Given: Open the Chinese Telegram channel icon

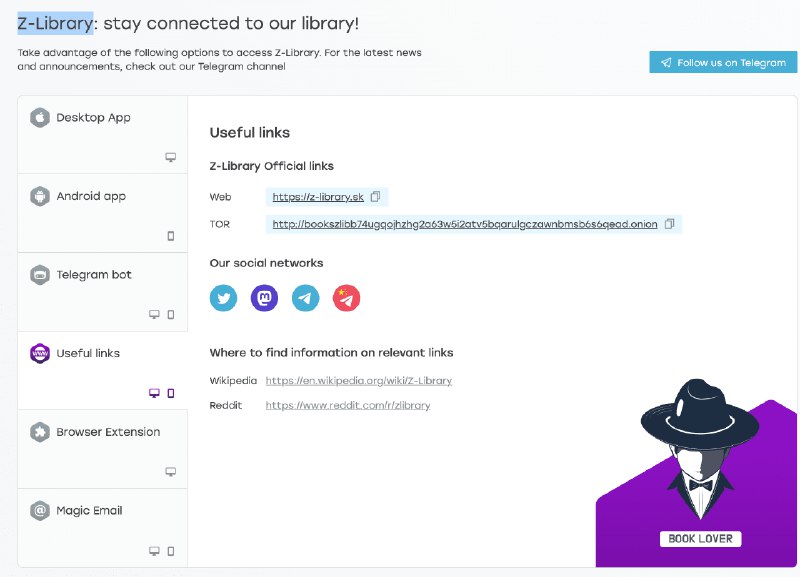Looking at the screenshot, I should pos(346,297).
